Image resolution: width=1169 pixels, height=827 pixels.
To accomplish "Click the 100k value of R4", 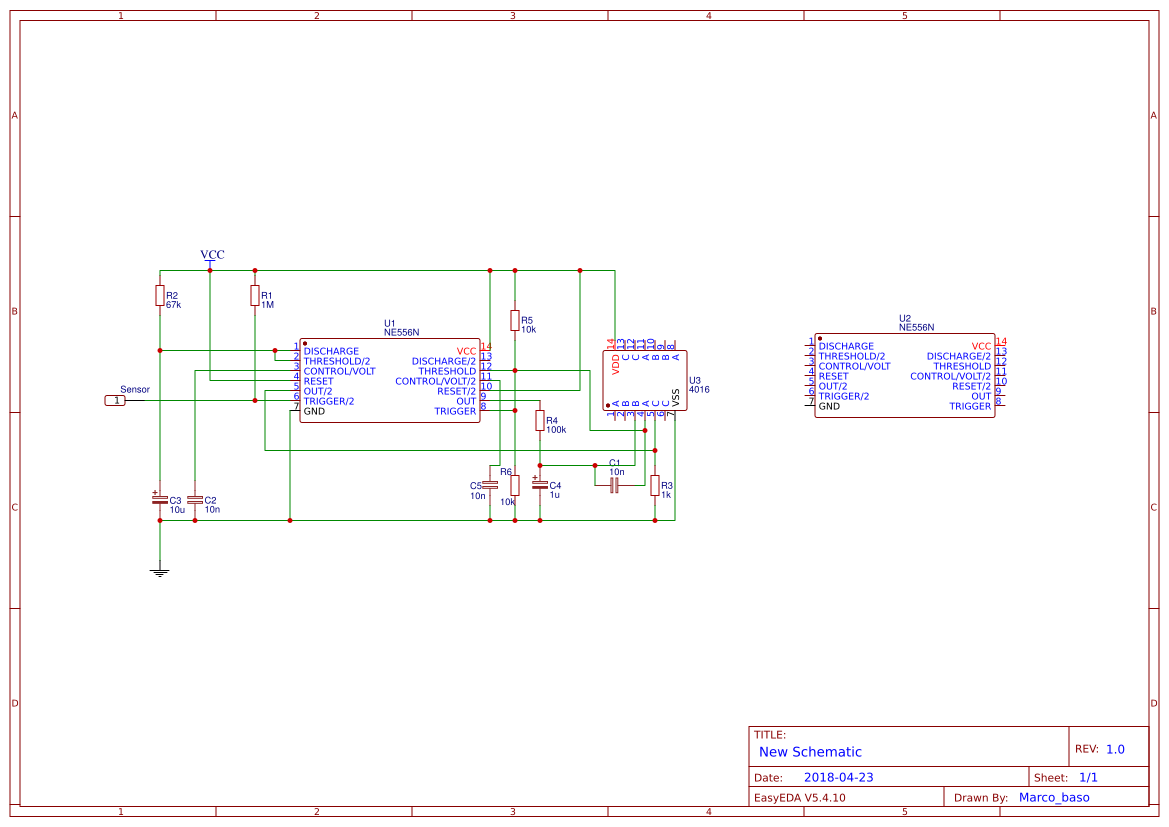I will coord(556,430).
